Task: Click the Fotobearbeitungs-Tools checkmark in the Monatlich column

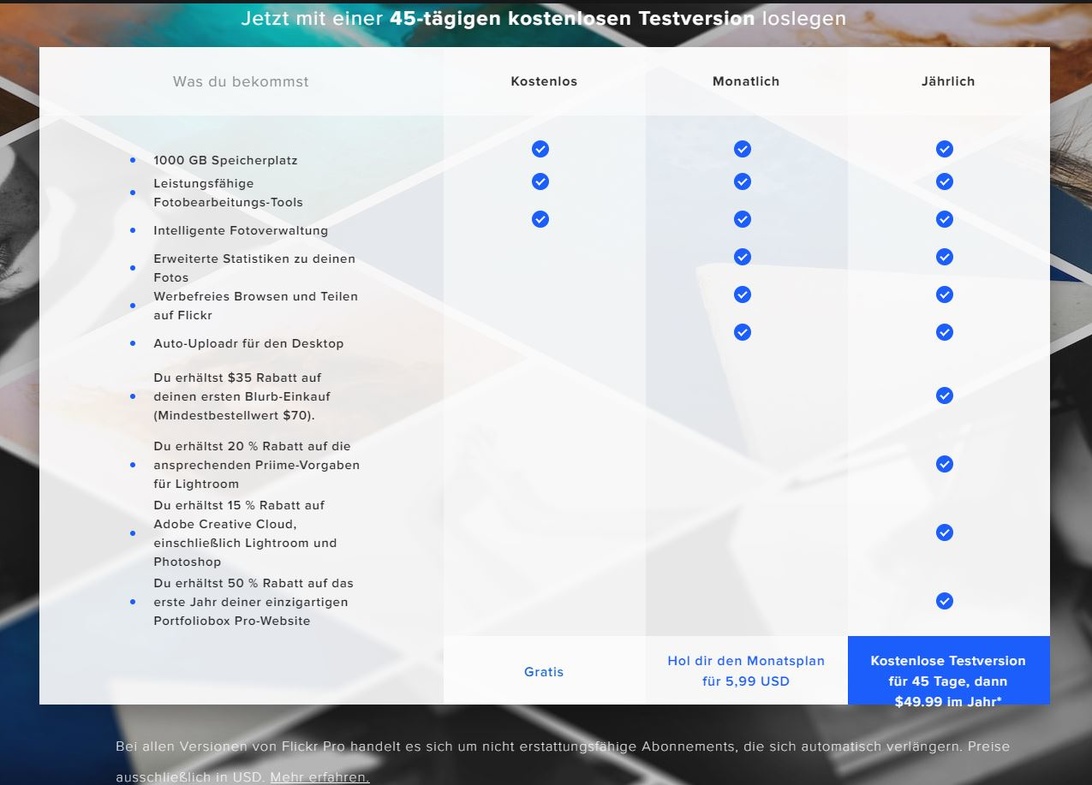Action: 742,182
